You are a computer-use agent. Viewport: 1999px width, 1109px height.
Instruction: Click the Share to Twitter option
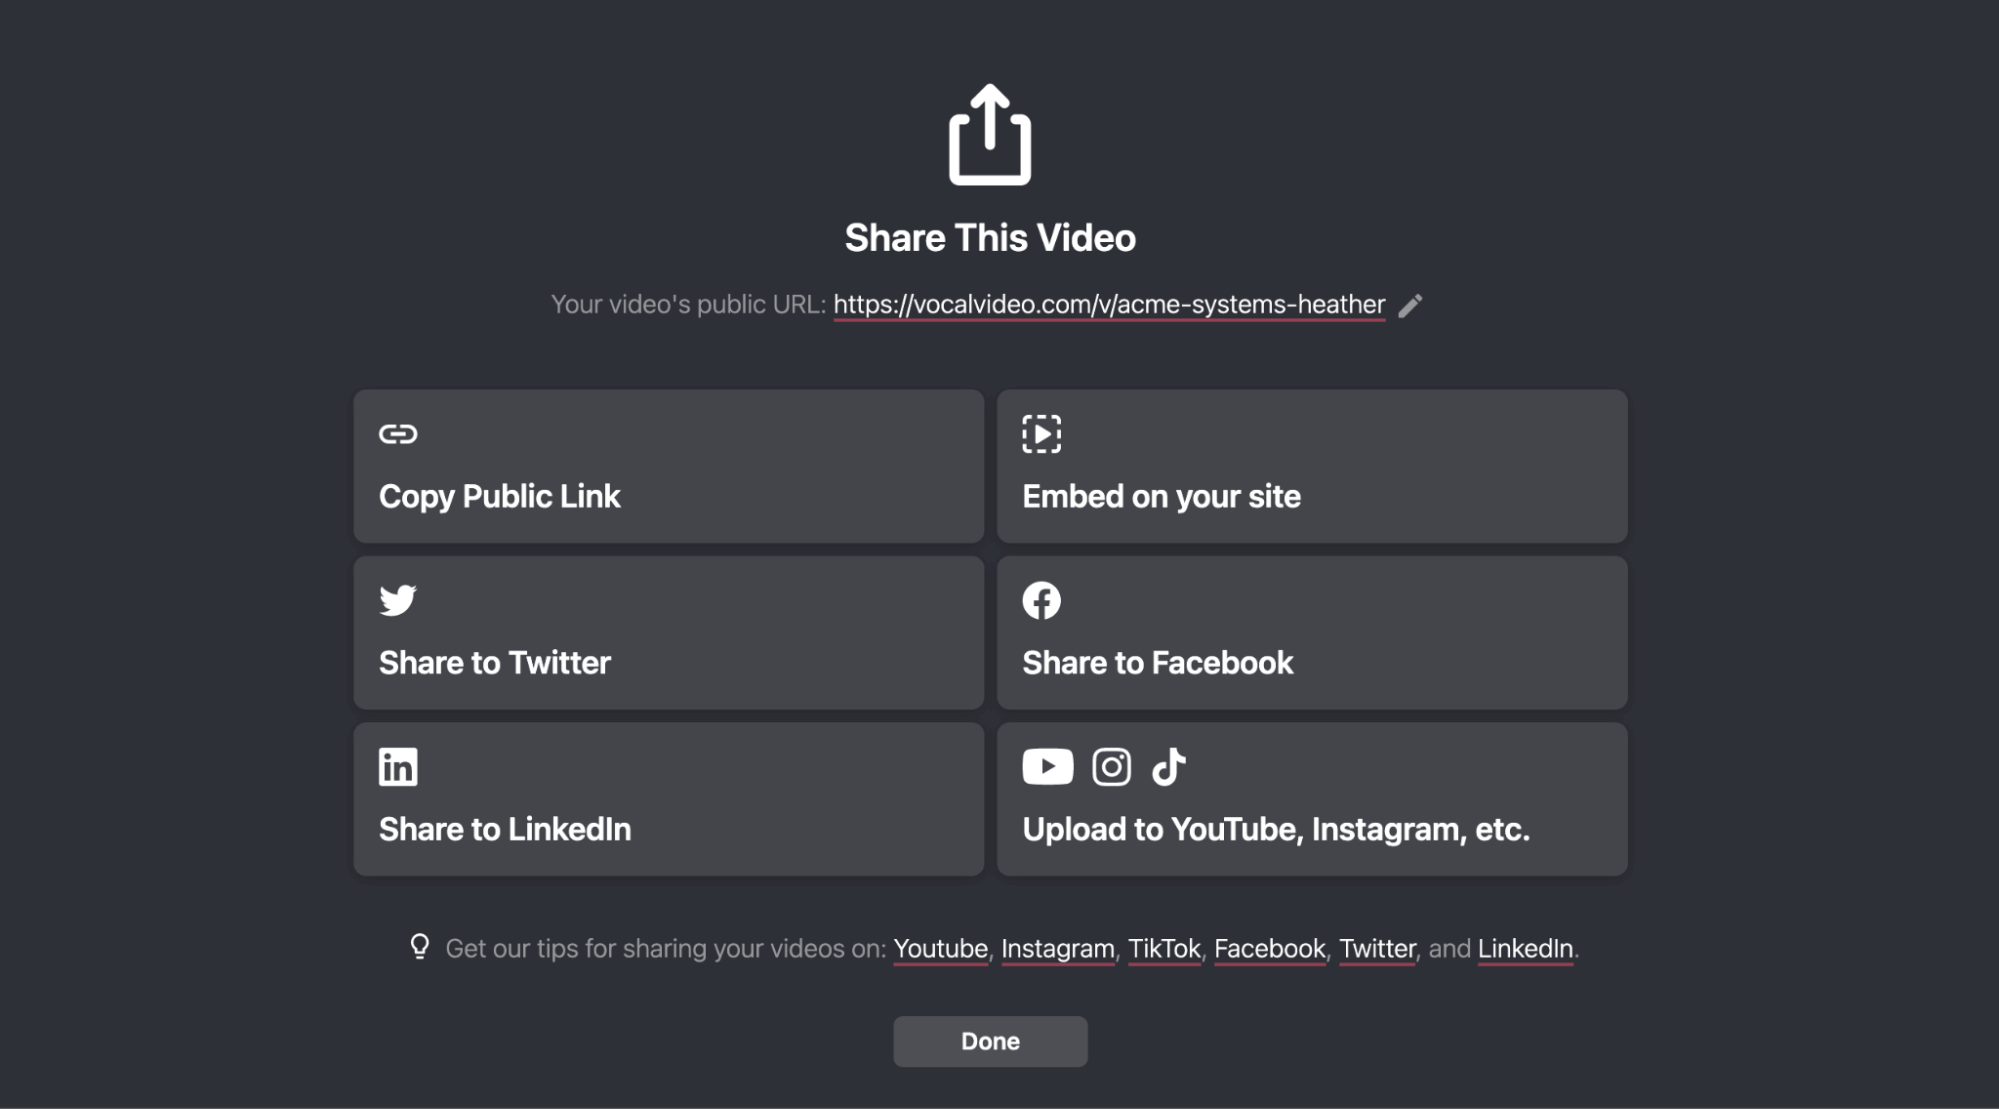tap(669, 632)
